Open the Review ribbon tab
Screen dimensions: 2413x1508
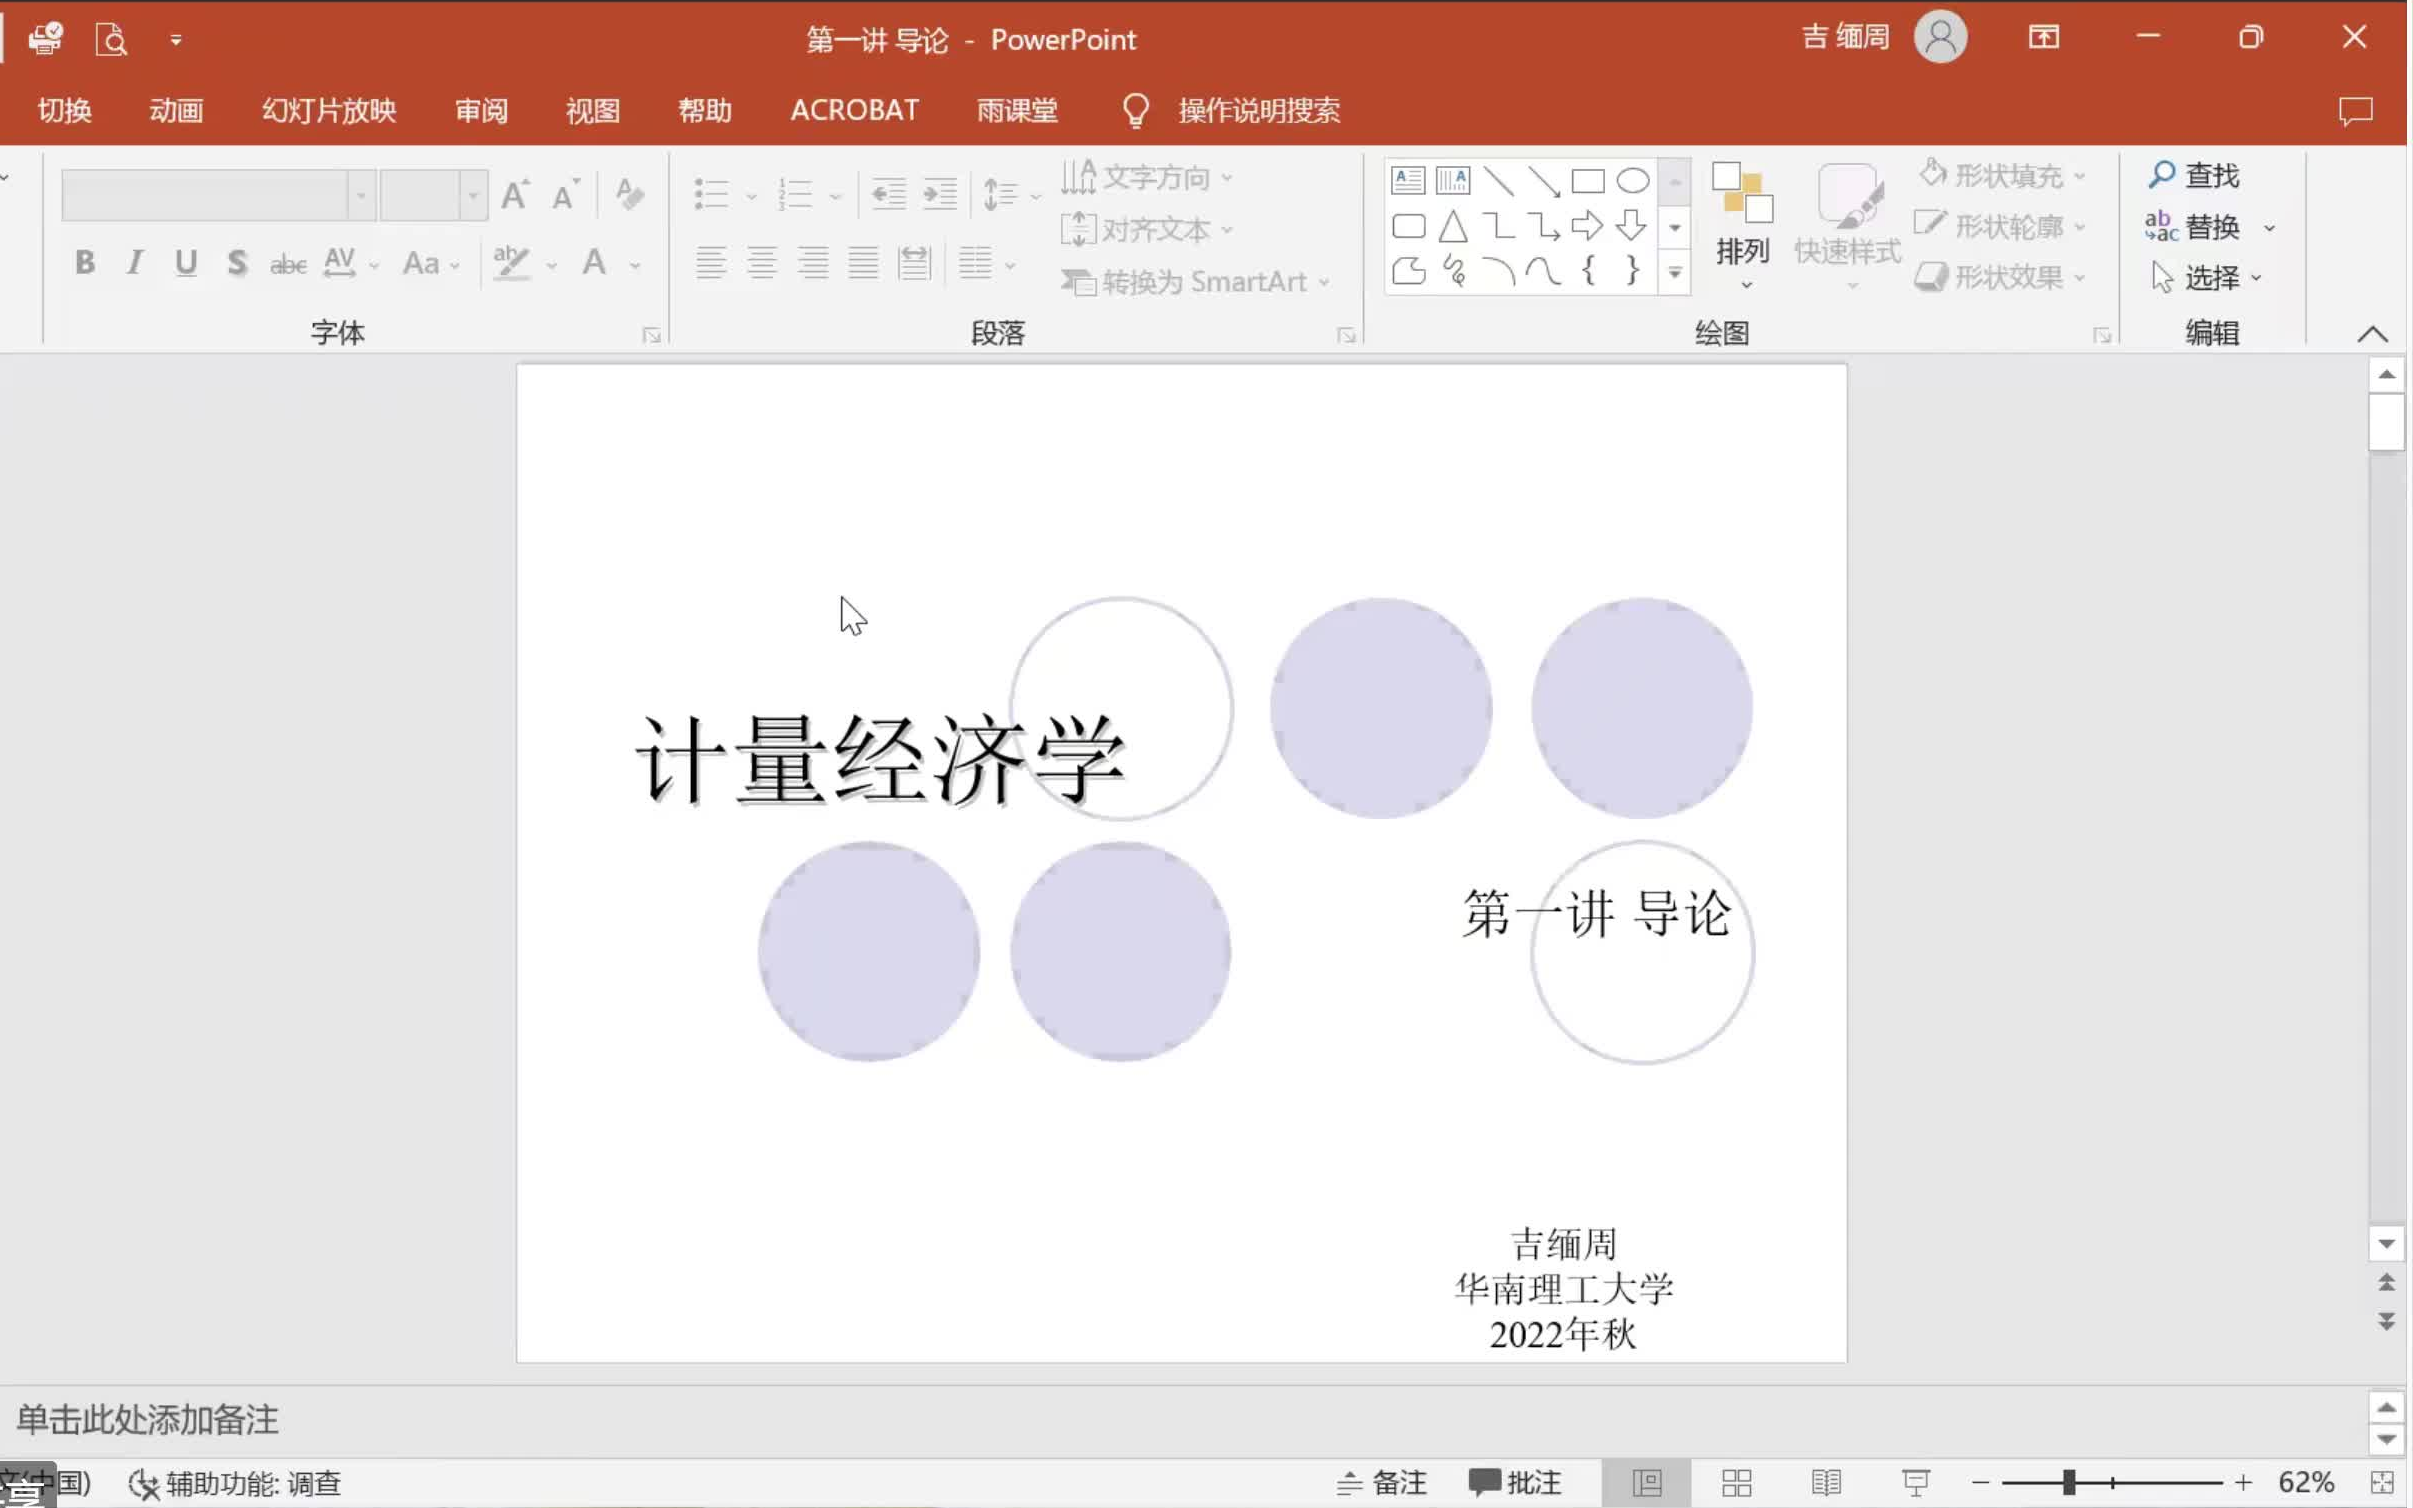click(481, 110)
